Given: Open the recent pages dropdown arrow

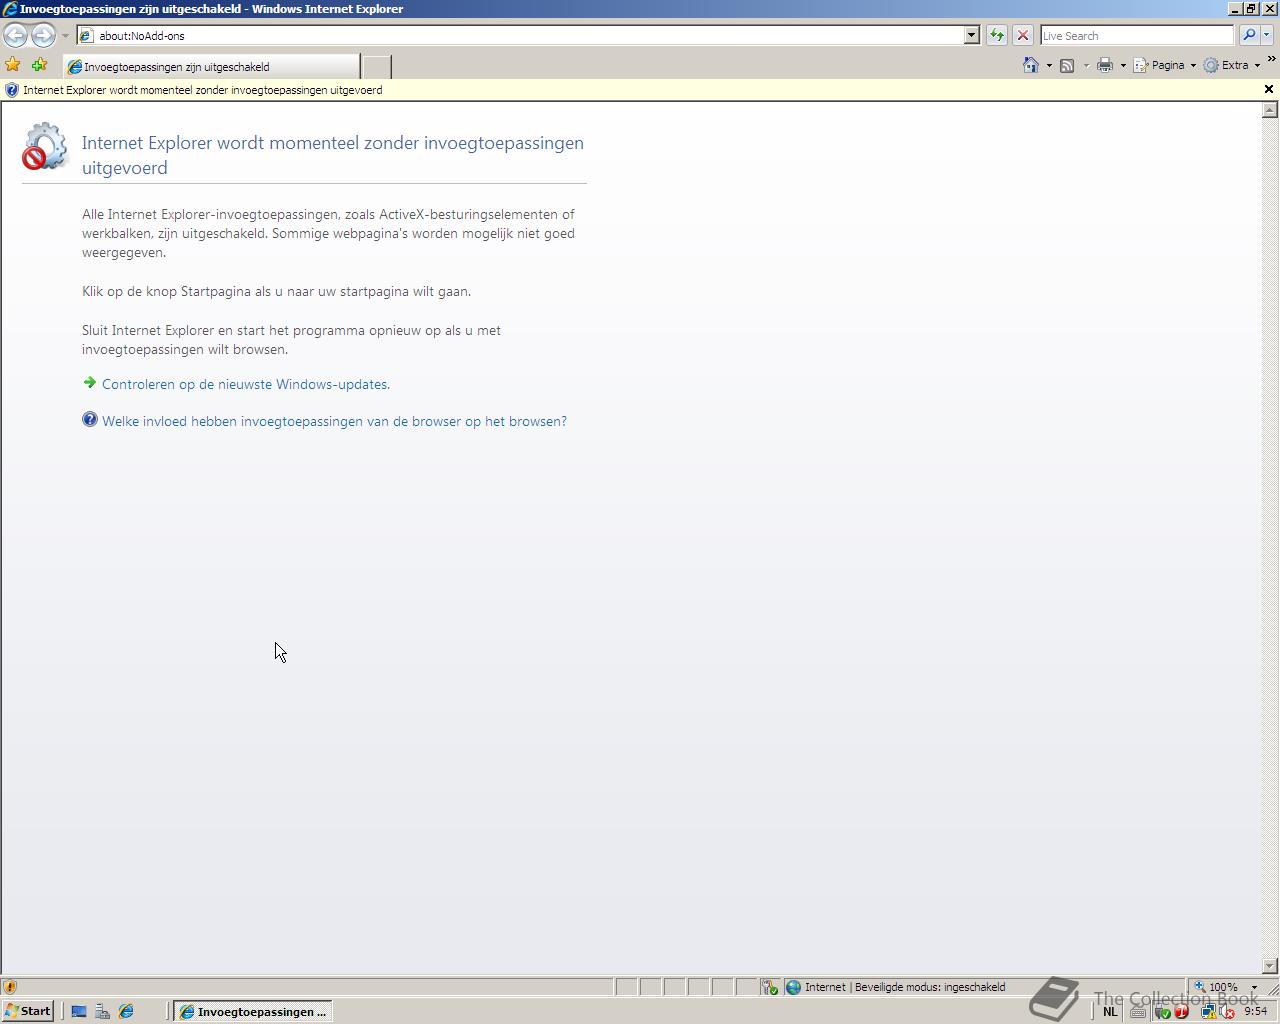Looking at the screenshot, I should [x=65, y=35].
